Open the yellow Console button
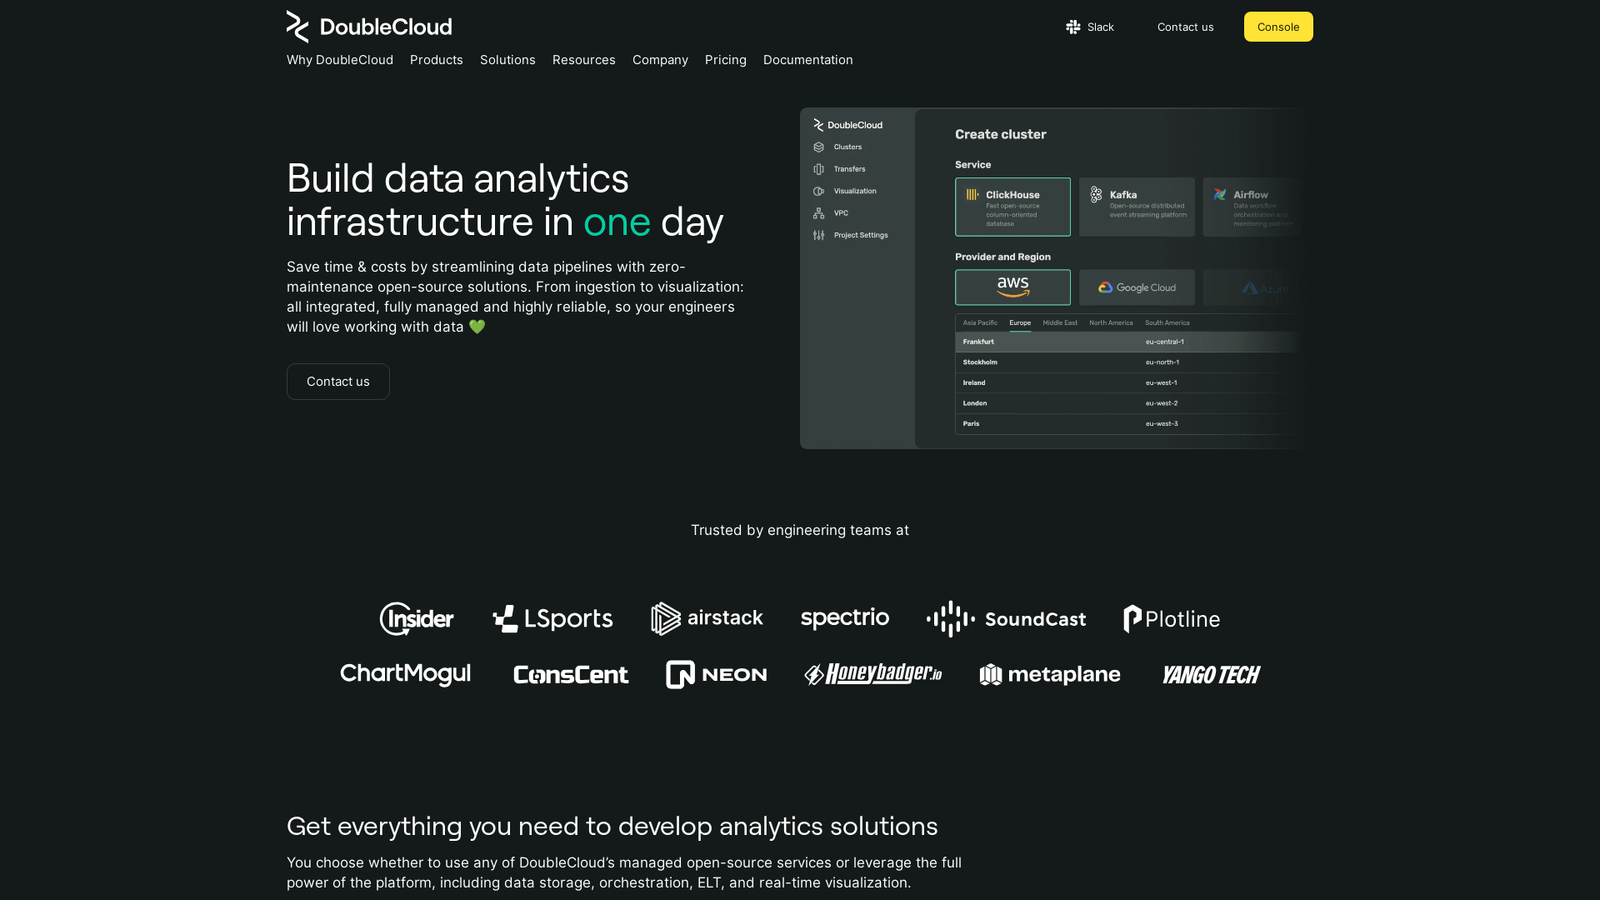Image resolution: width=1600 pixels, height=900 pixels. (x=1278, y=27)
